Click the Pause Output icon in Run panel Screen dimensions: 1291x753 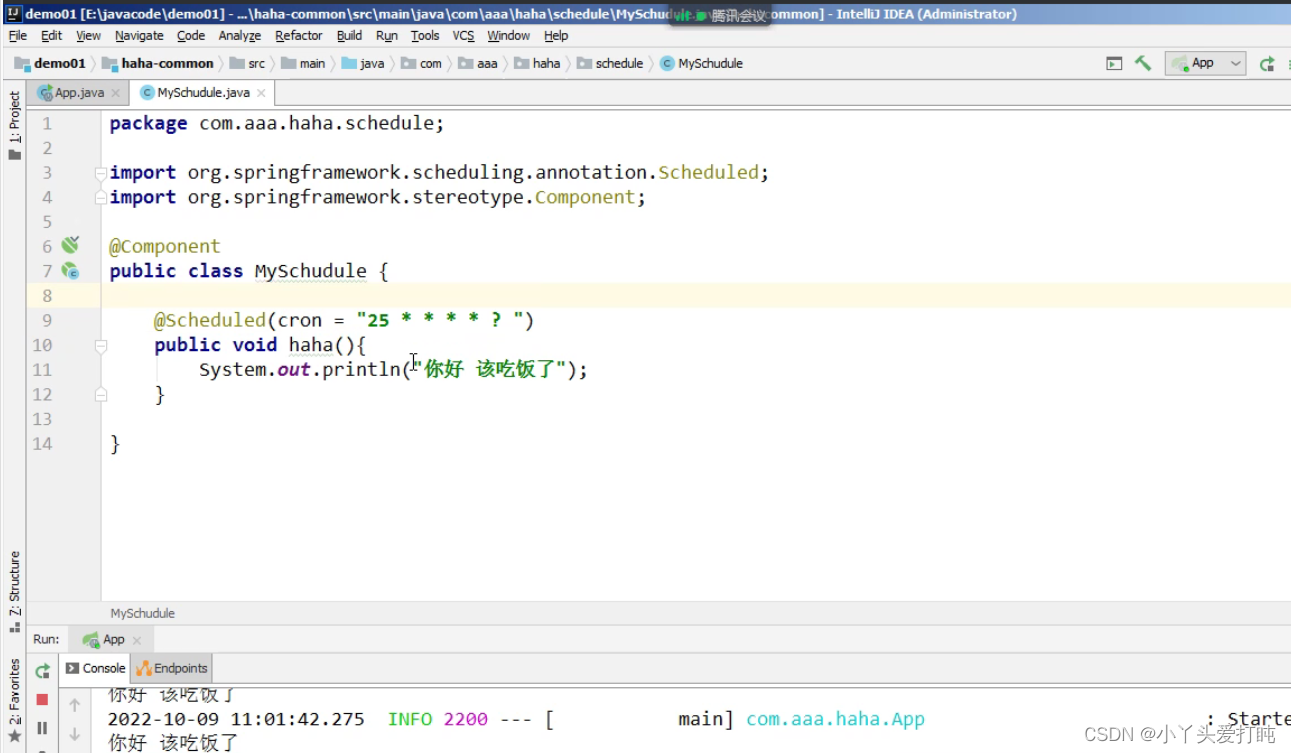[x=42, y=728]
